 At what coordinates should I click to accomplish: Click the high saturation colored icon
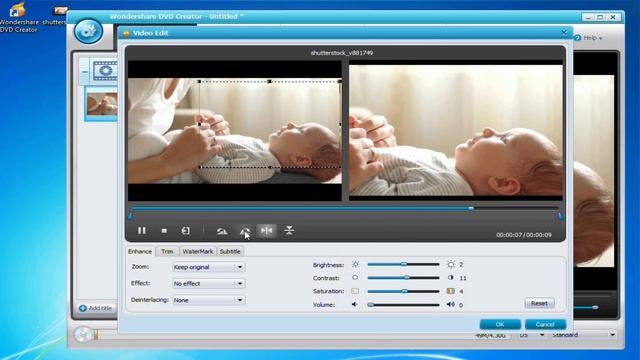[451, 291]
